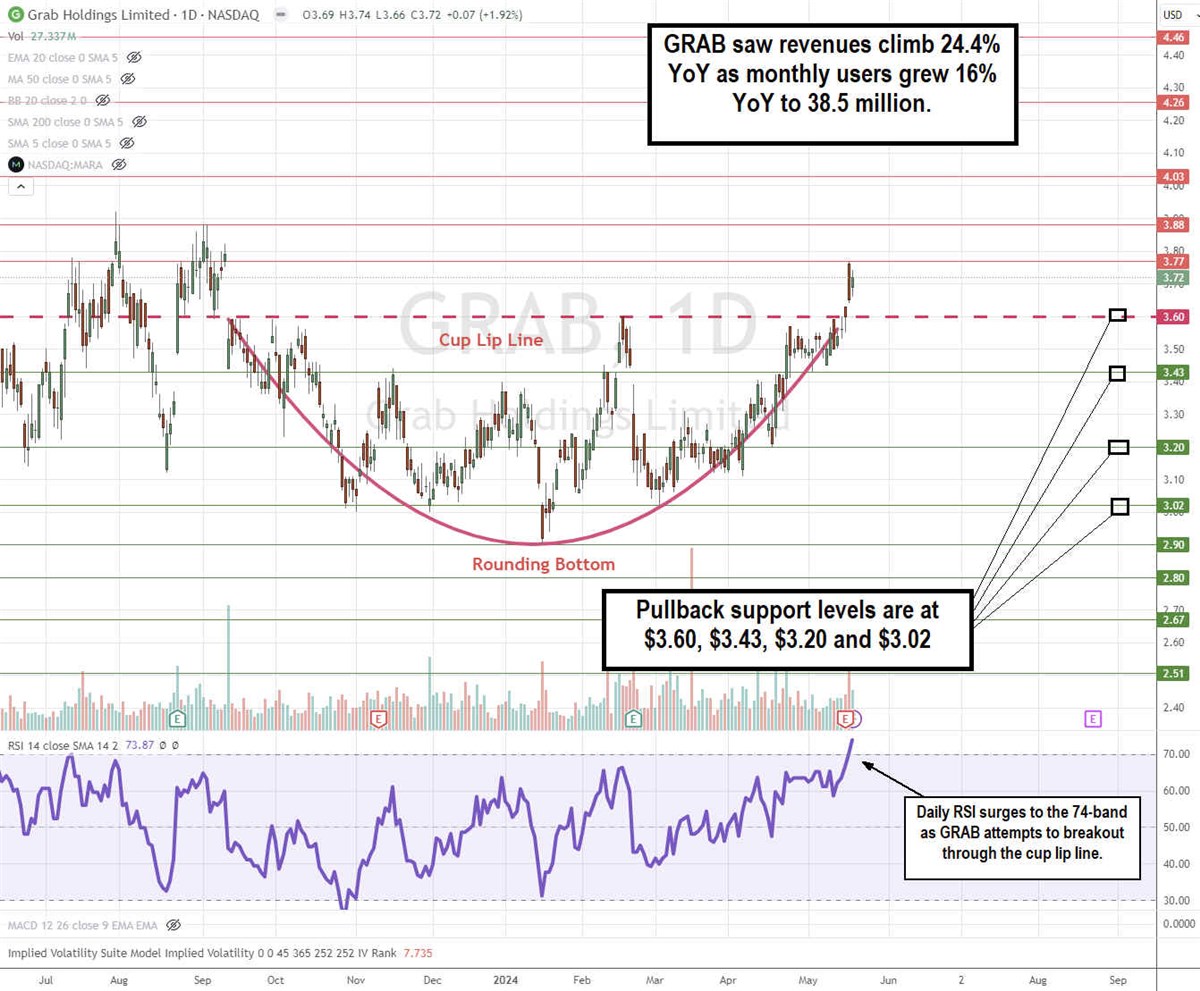Open the purple upcoming earnings marker
The height and width of the screenshot is (991, 1200).
click(1093, 718)
